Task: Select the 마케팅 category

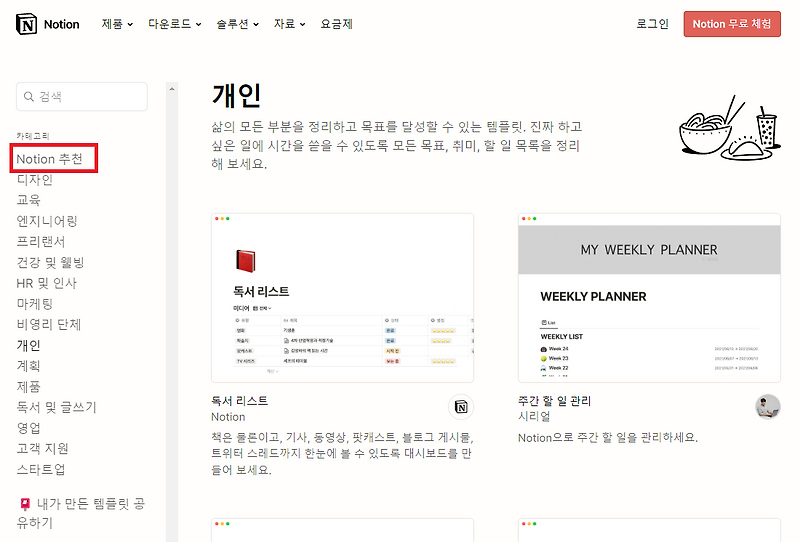Action: click(x=35, y=304)
